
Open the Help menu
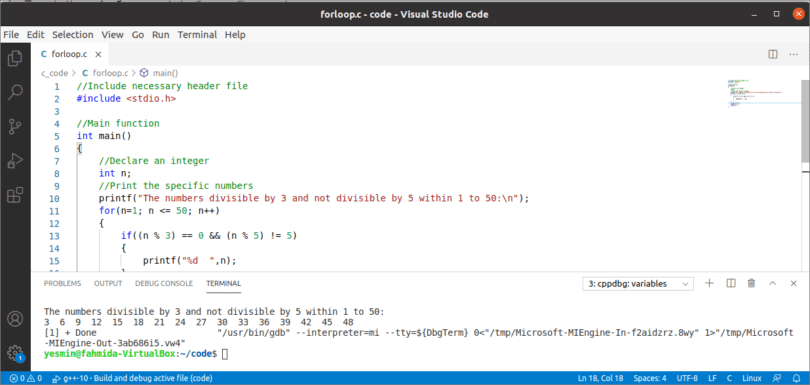(x=235, y=35)
